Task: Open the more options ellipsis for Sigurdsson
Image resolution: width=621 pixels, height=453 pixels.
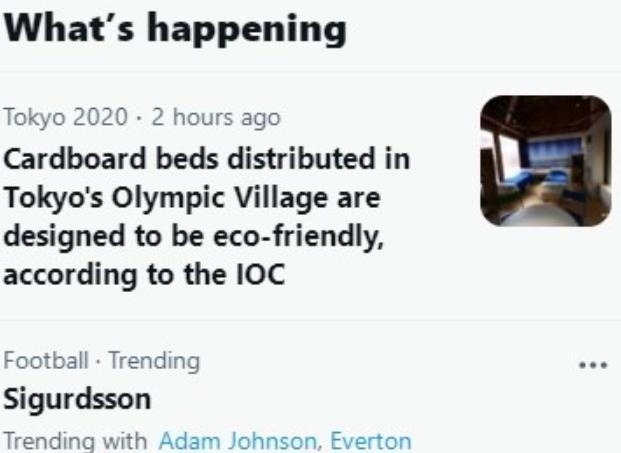Action: (x=594, y=366)
